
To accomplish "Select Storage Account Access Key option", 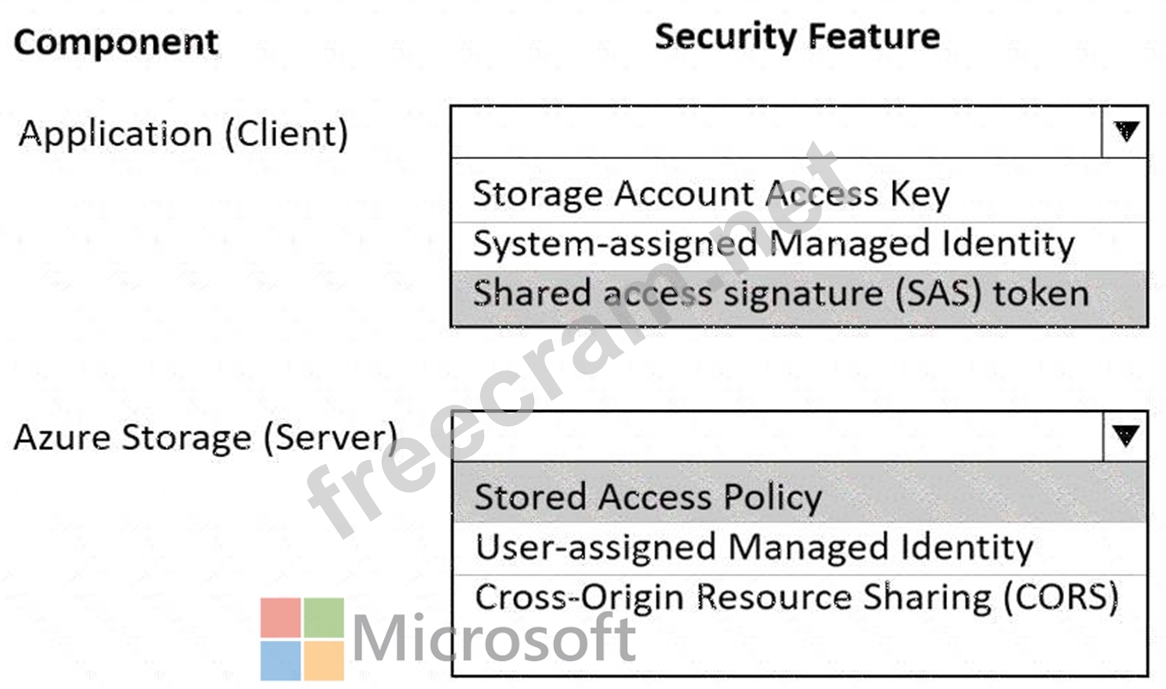I will click(799, 193).
